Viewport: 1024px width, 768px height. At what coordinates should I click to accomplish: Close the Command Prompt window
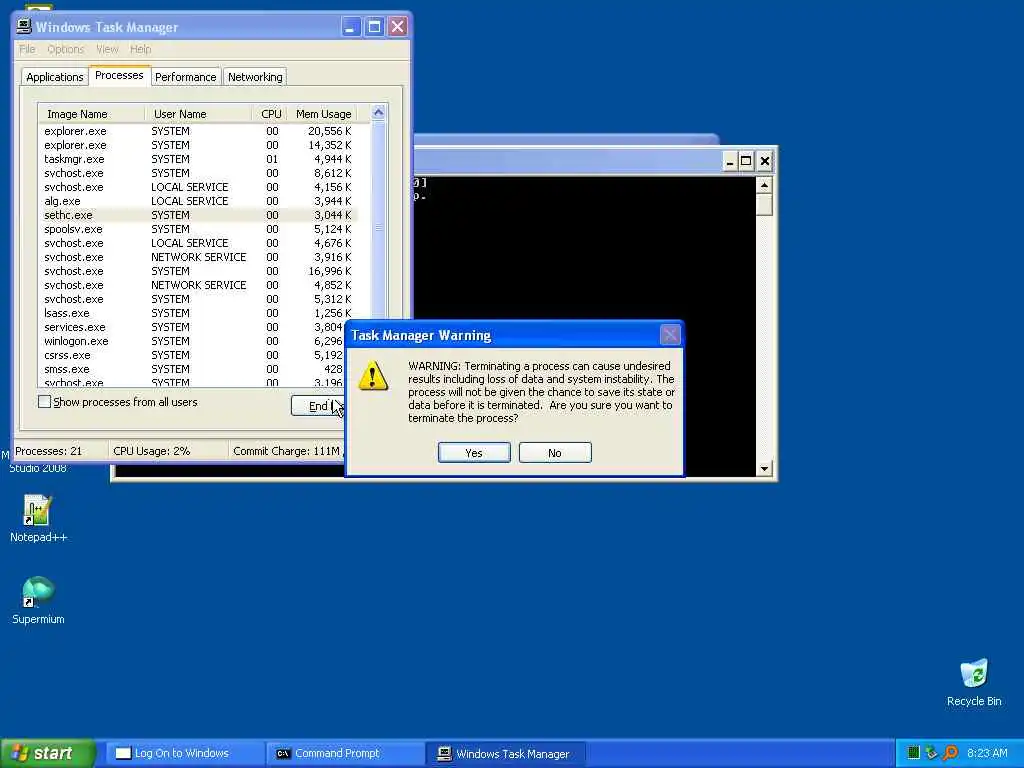click(x=765, y=161)
